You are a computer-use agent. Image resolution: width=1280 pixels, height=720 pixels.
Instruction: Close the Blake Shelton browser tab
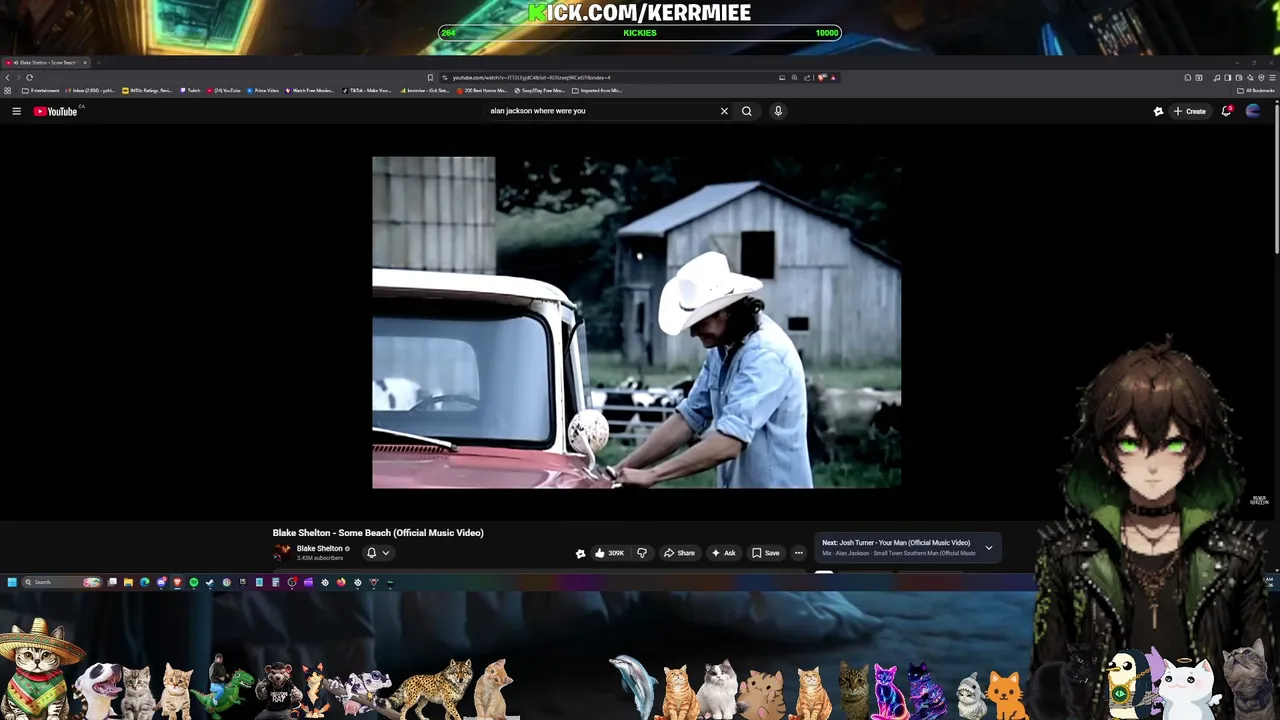click(x=85, y=63)
